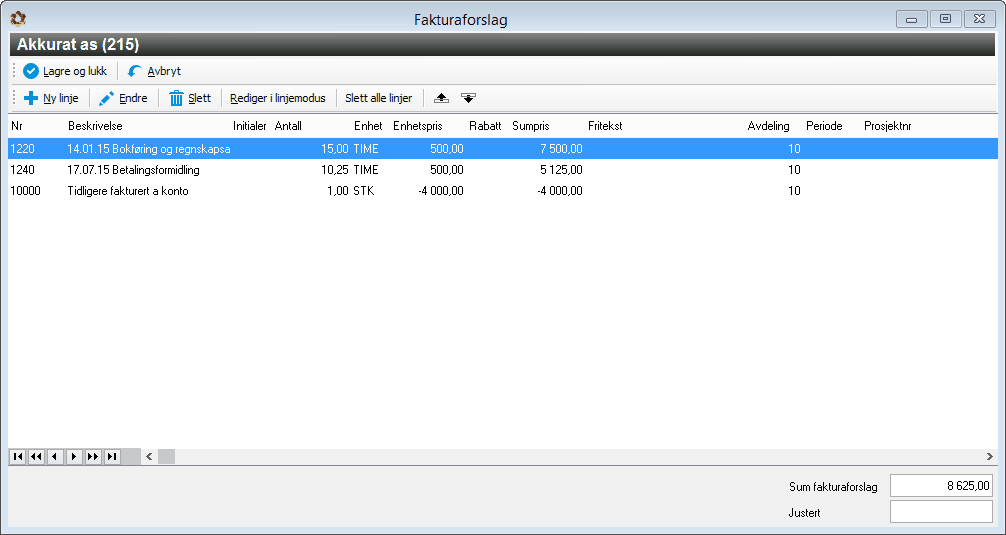This screenshot has width=1006, height=535.
Task: Add a new row with Ny linje
Action: 51,98
